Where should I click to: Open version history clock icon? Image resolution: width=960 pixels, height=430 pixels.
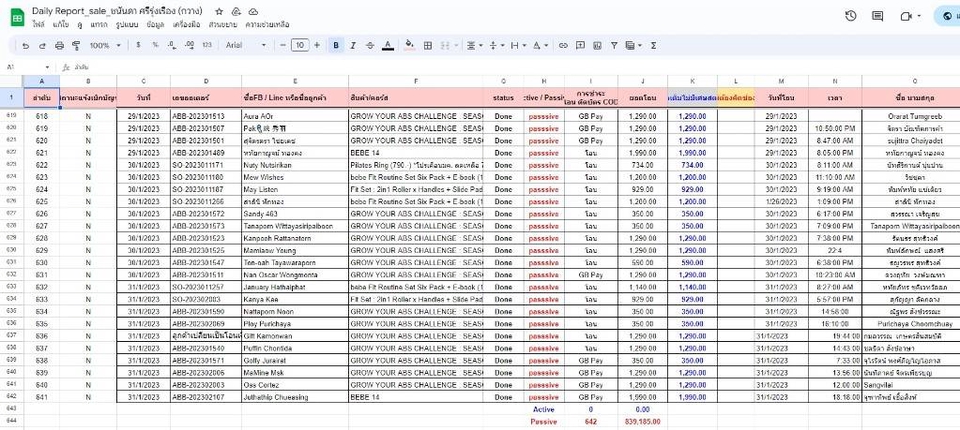[850, 16]
